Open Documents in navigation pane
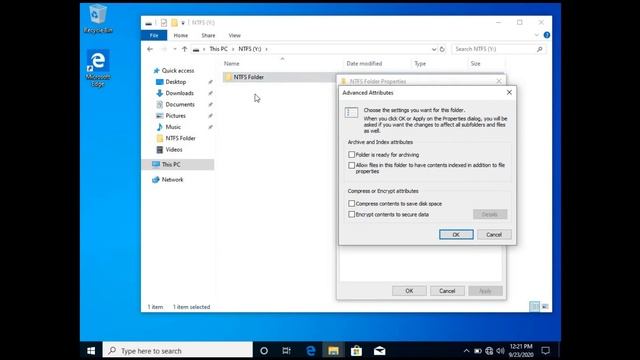The width and height of the screenshot is (640, 360). 180,104
